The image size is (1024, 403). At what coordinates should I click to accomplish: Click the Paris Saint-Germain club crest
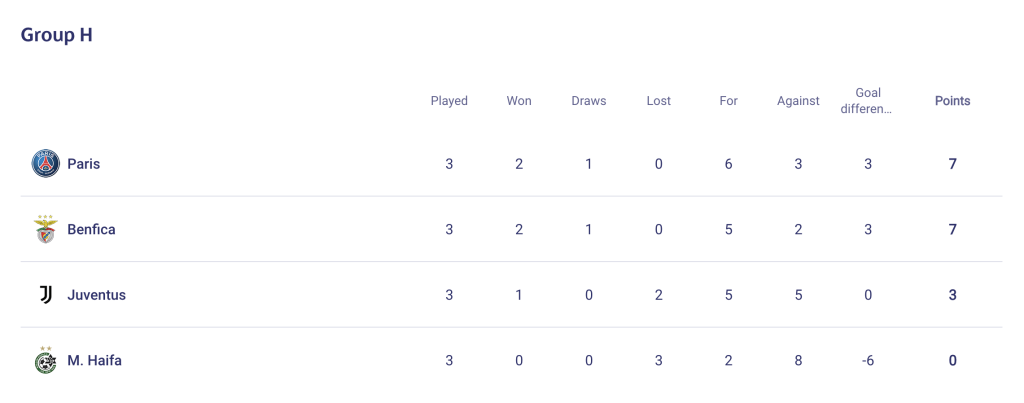[46, 163]
